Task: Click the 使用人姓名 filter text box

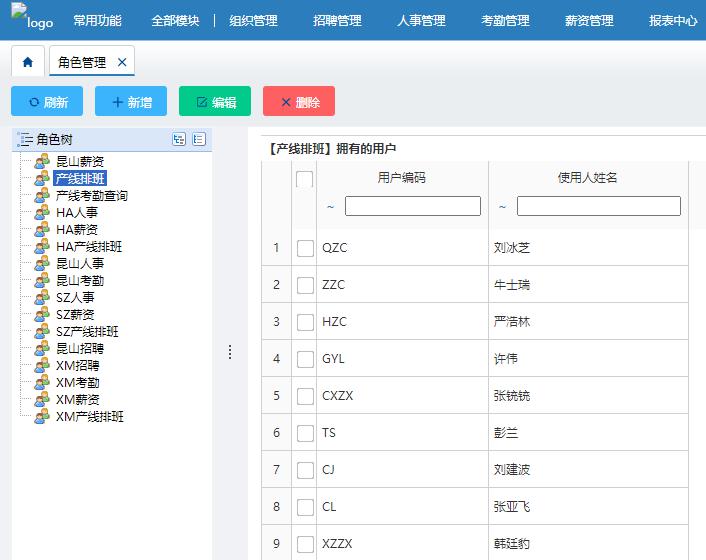Action: [598, 206]
